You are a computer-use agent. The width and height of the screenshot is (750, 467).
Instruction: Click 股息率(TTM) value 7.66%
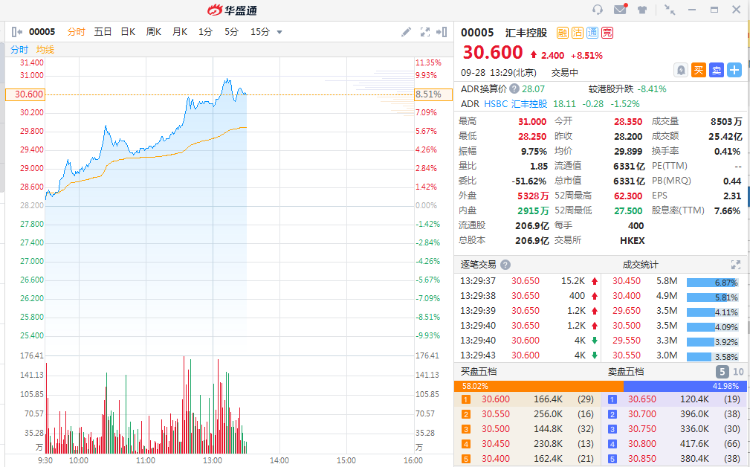coord(727,211)
